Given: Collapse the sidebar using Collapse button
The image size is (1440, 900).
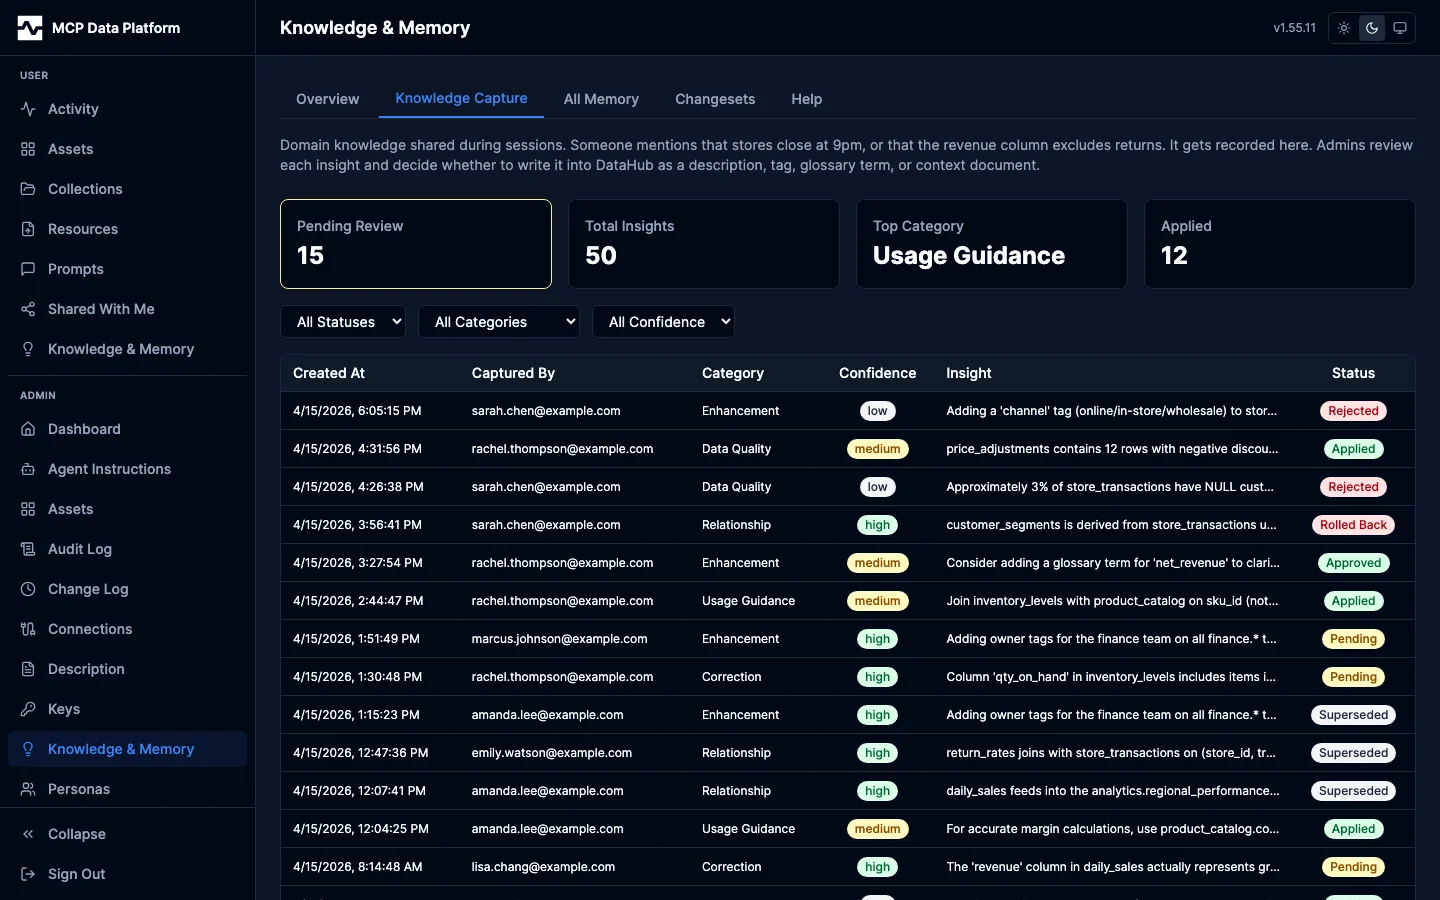Looking at the screenshot, I should pos(76,834).
